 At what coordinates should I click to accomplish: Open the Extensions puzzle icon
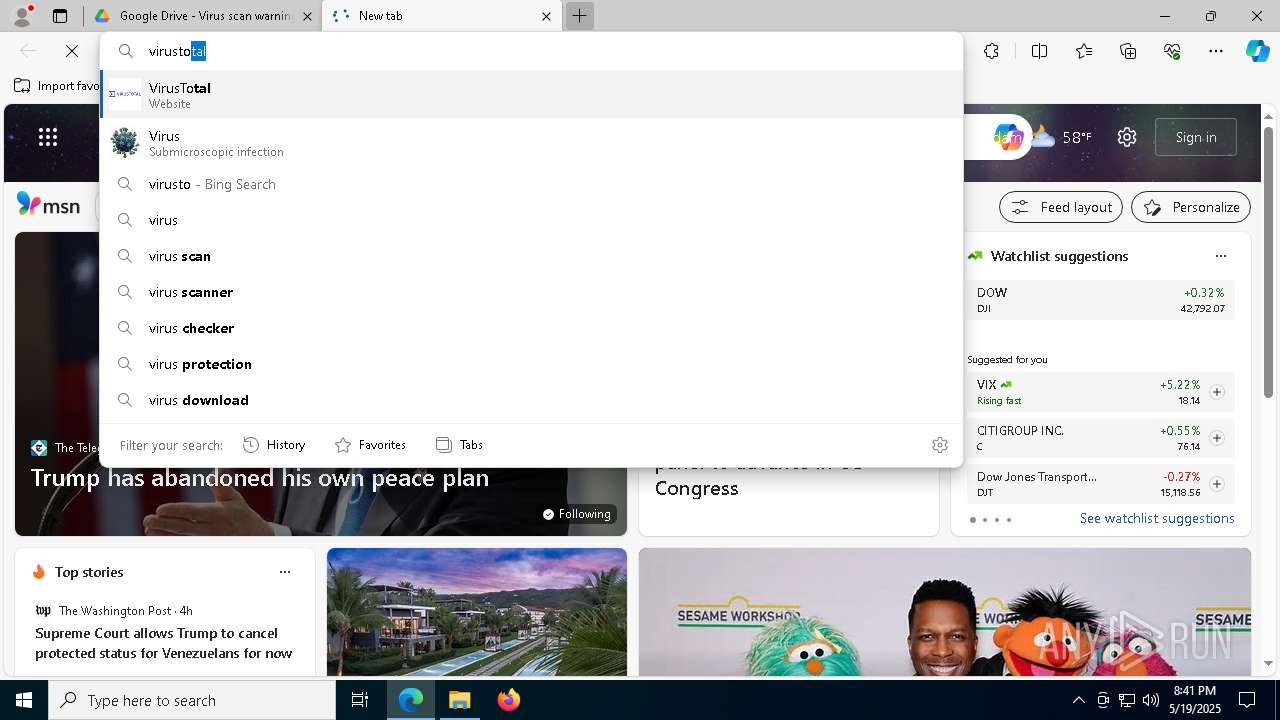tap(991, 51)
